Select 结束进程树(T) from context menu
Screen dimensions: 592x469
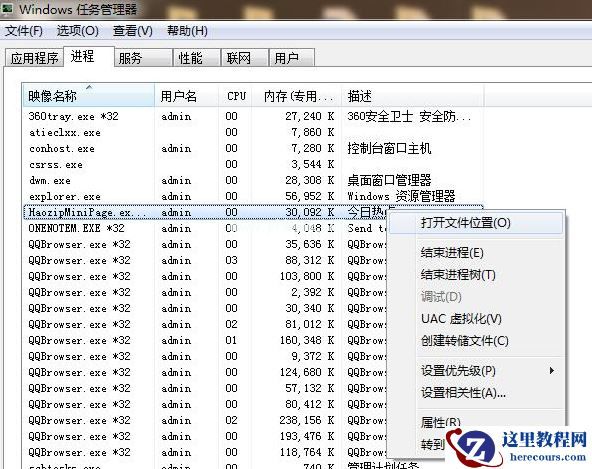[x=476, y=275]
